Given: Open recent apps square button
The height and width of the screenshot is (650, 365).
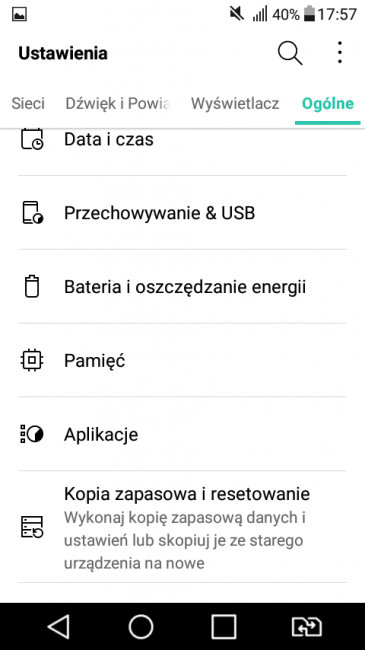Looking at the screenshot, I should (x=224, y=626).
